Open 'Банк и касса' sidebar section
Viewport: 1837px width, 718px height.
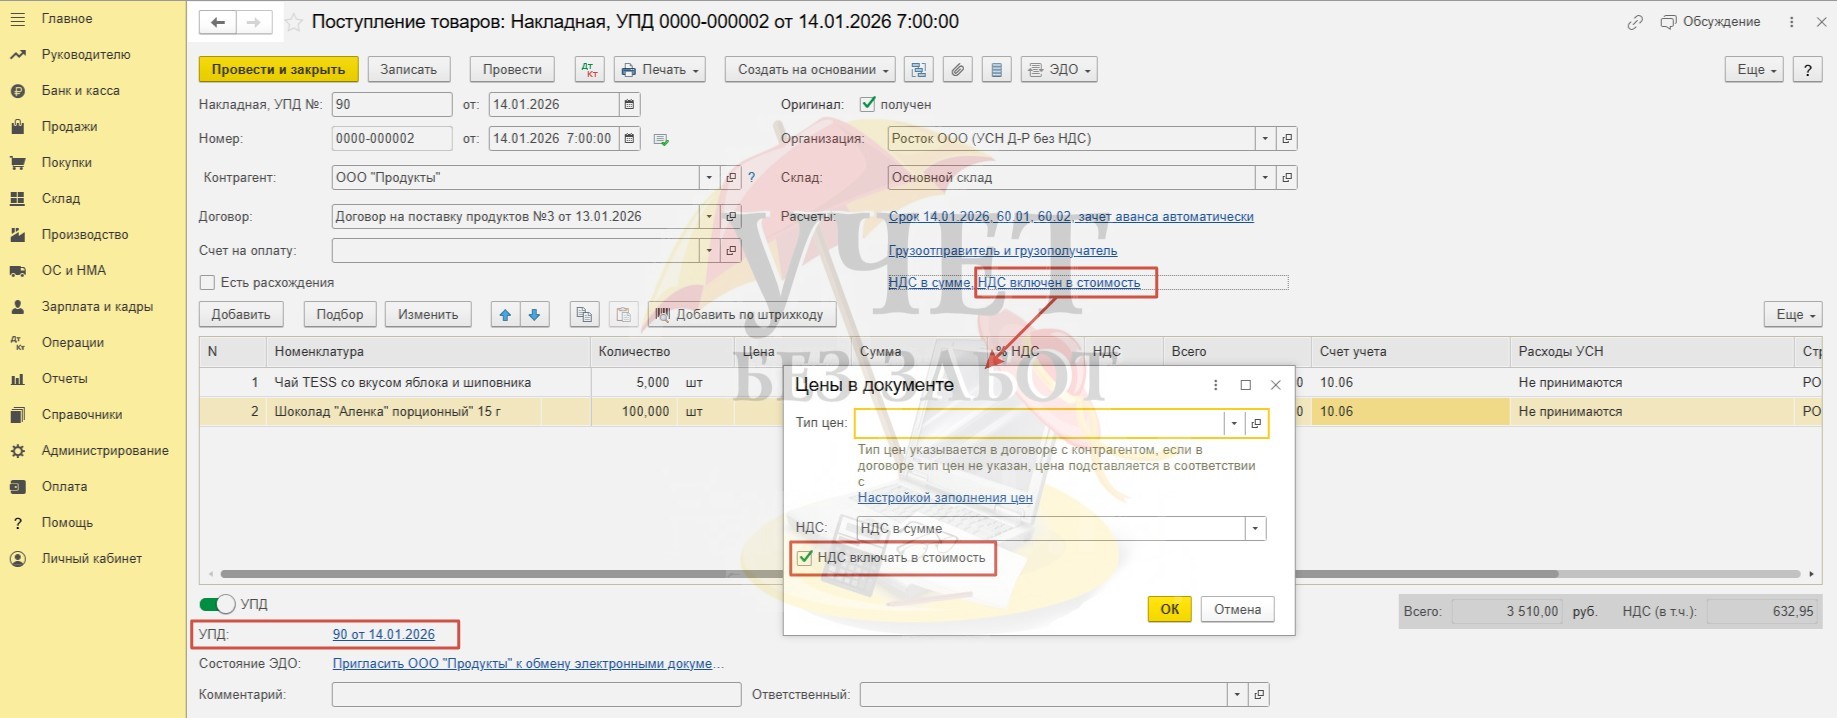point(80,91)
